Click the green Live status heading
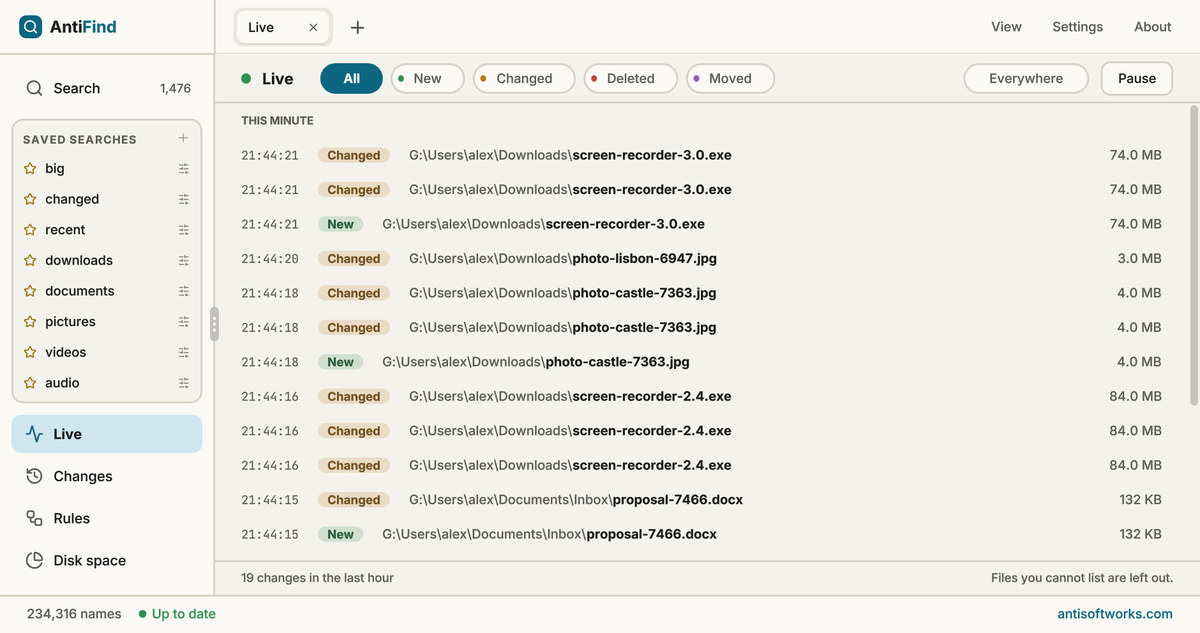The height and width of the screenshot is (633, 1200). [x=267, y=79]
